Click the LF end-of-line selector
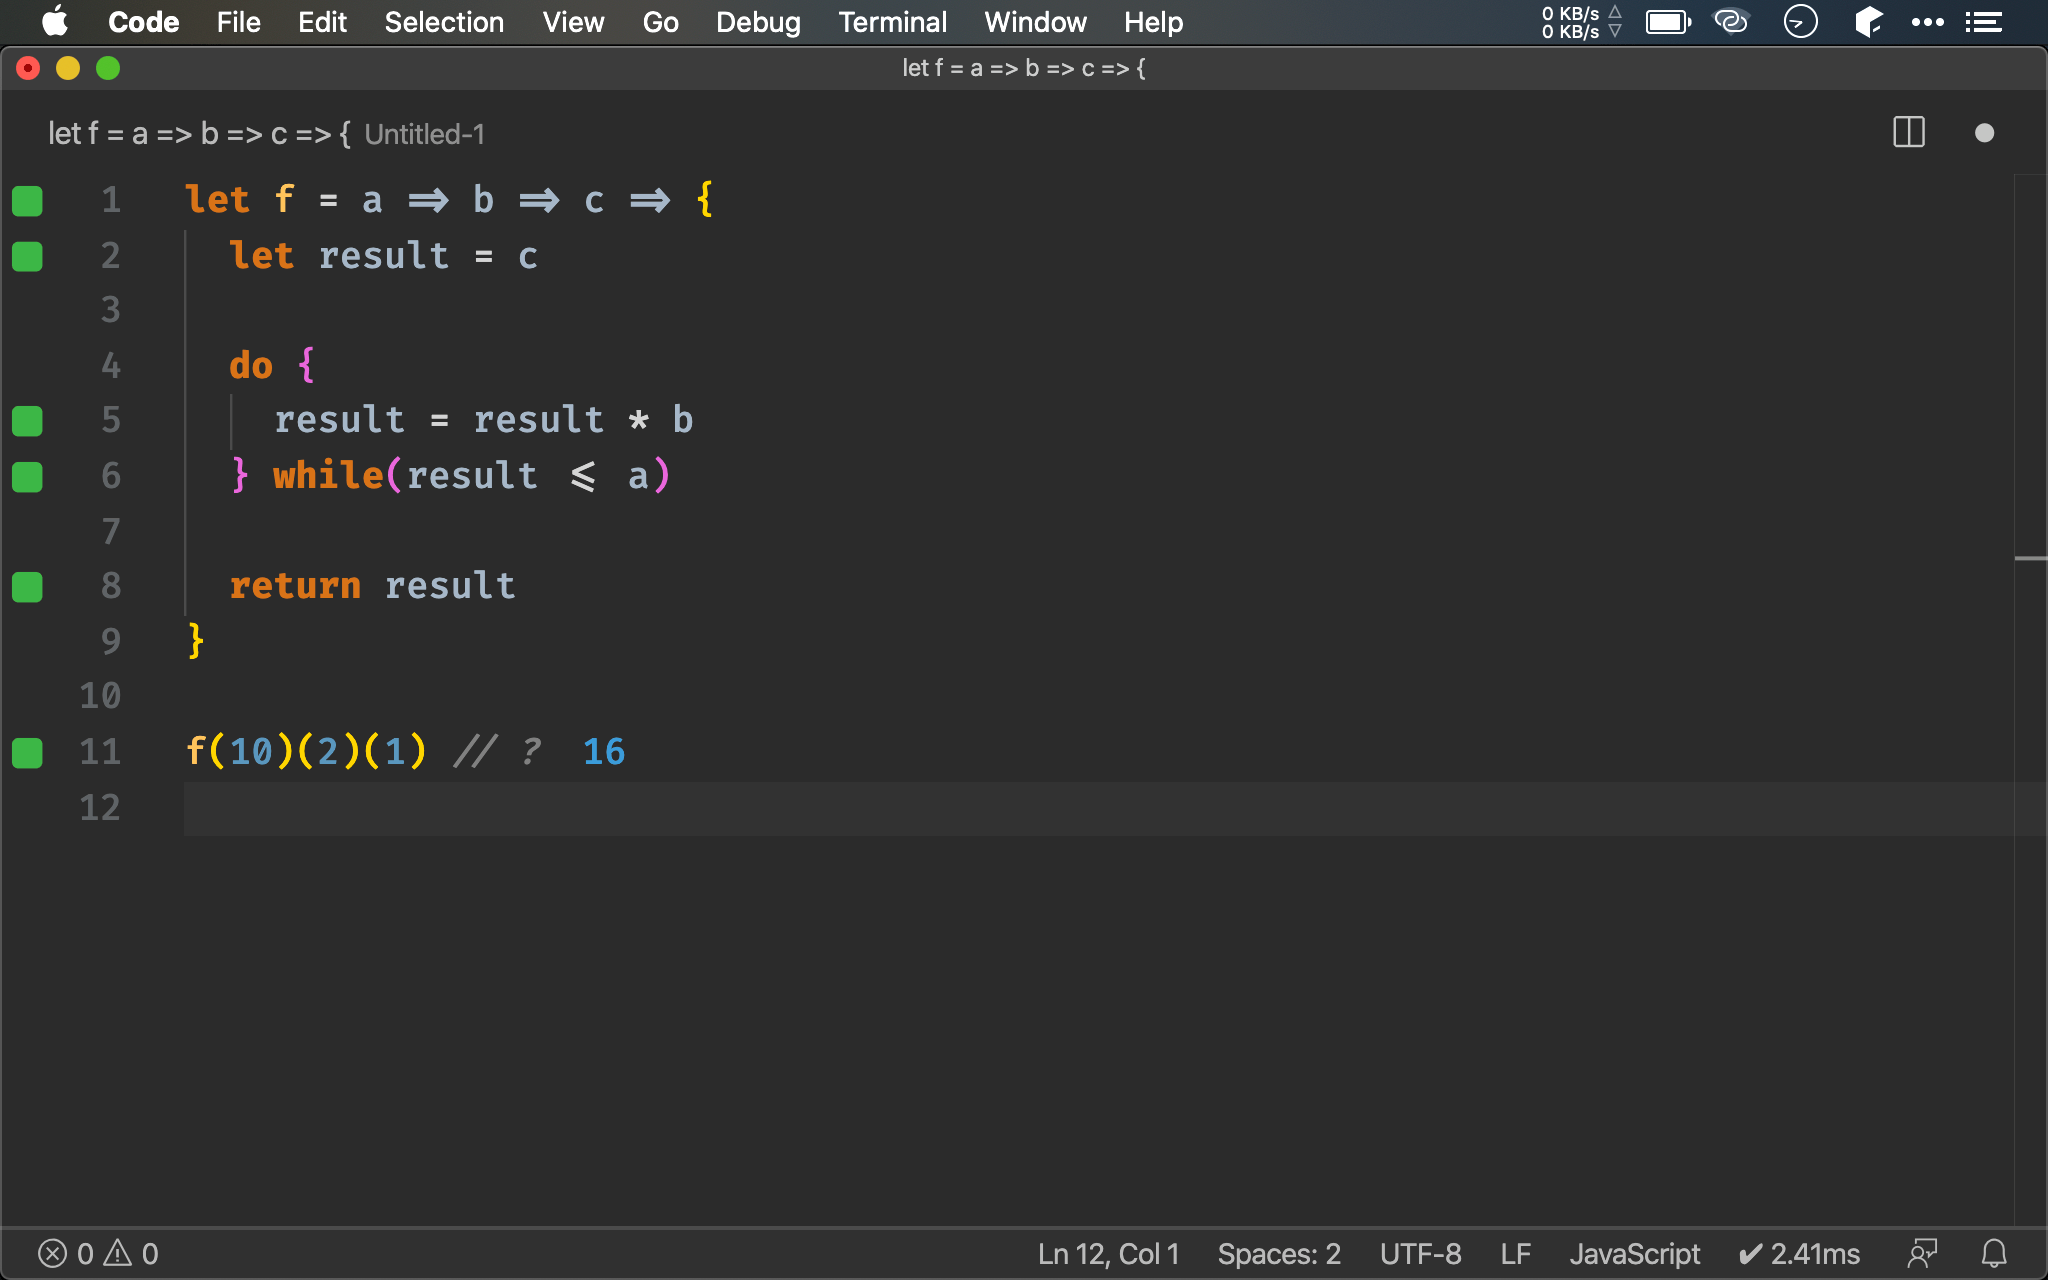This screenshot has height=1280, width=2048. (1515, 1254)
